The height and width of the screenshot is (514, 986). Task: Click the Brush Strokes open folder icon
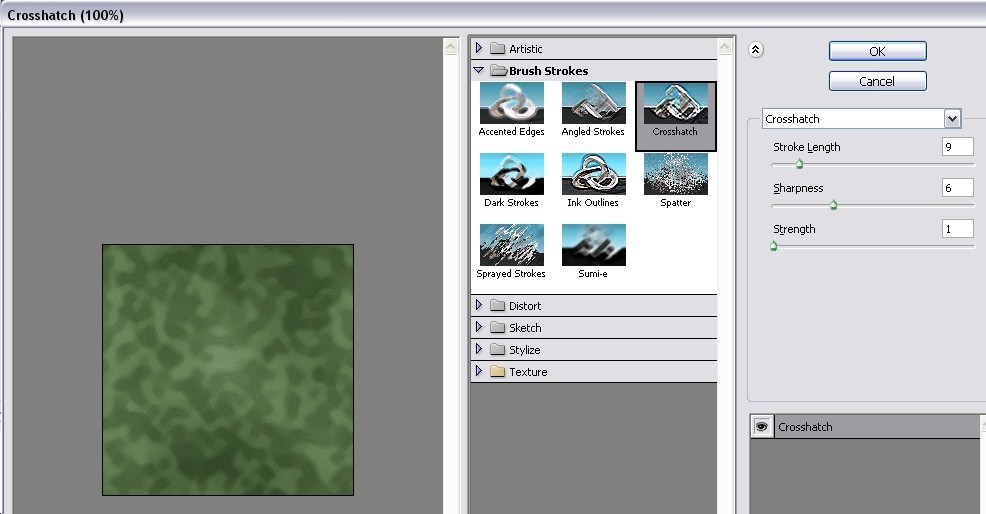[x=499, y=70]
